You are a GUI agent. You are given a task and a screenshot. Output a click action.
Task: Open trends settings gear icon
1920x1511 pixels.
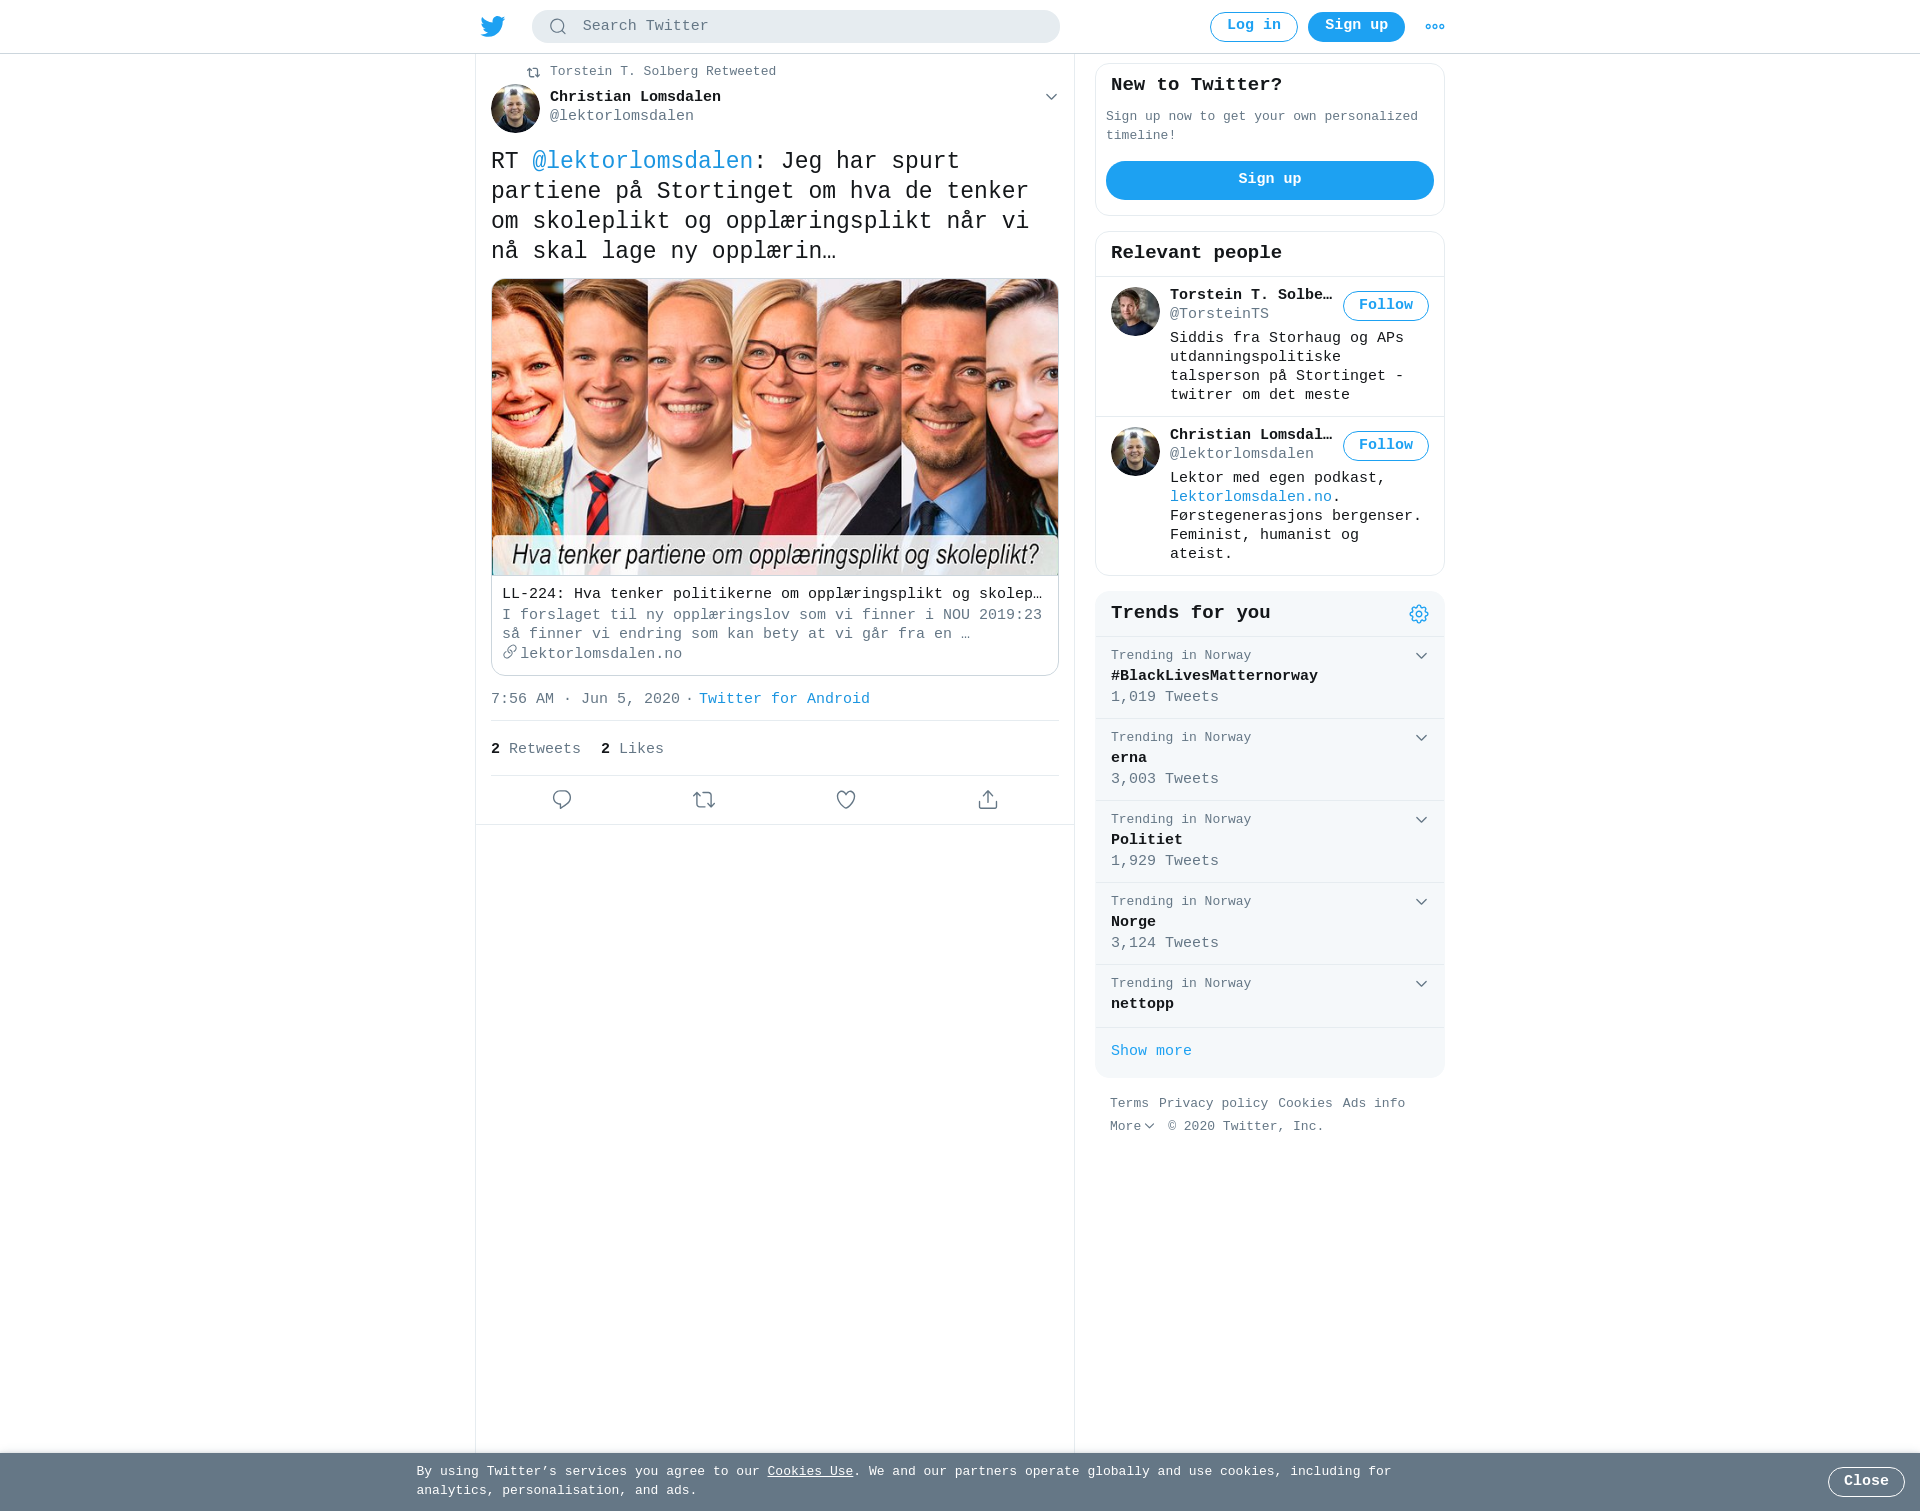click(1419, 614)
